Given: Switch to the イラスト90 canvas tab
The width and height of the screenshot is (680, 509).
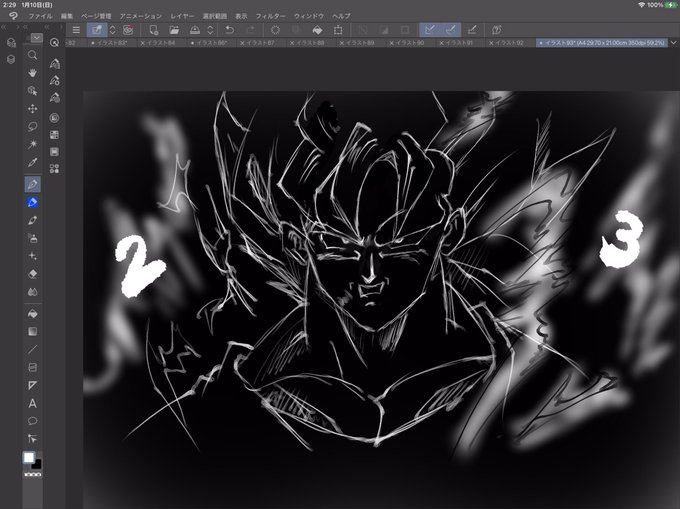Looking at the screenshot, I should (409, 43).
